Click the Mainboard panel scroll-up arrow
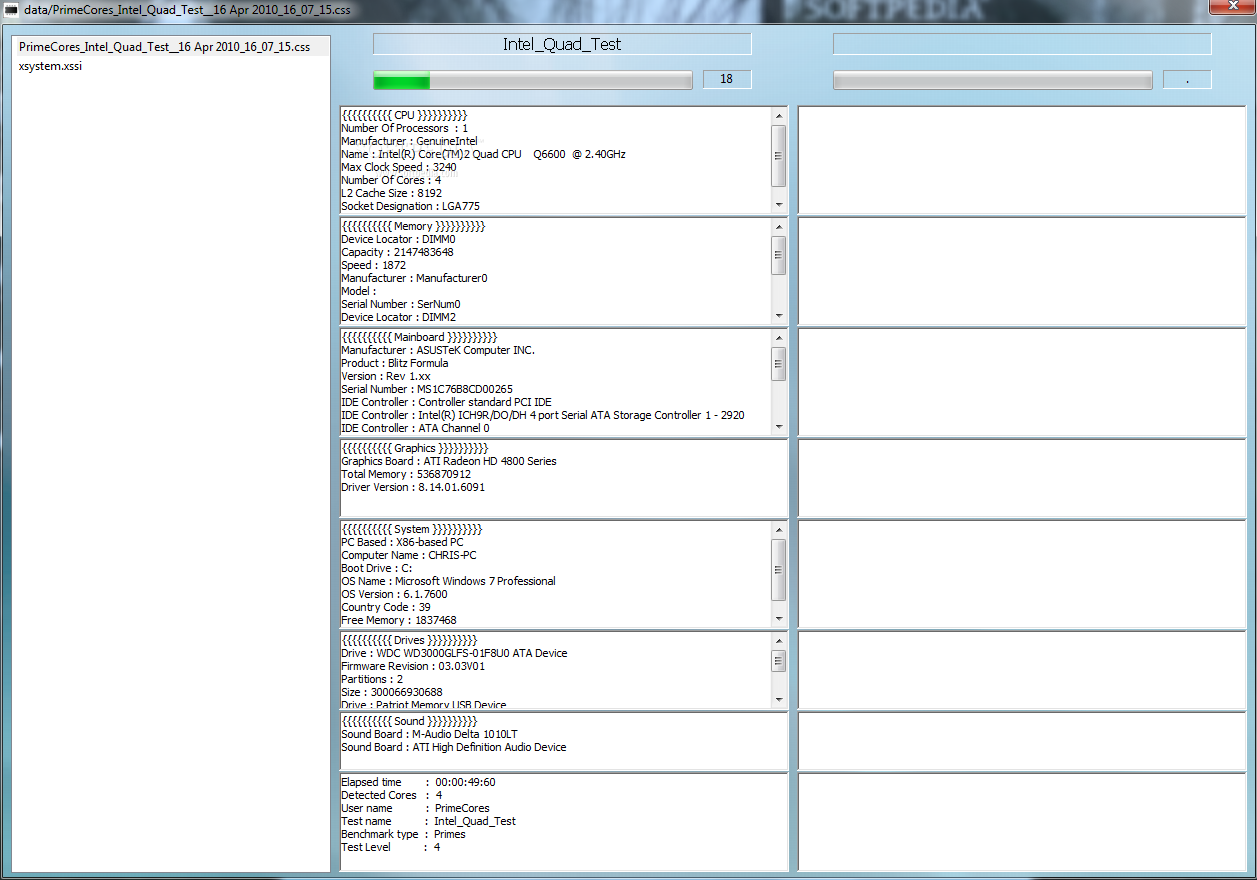The height and width of the screenshot is (880, 1257). coord(779,337)
